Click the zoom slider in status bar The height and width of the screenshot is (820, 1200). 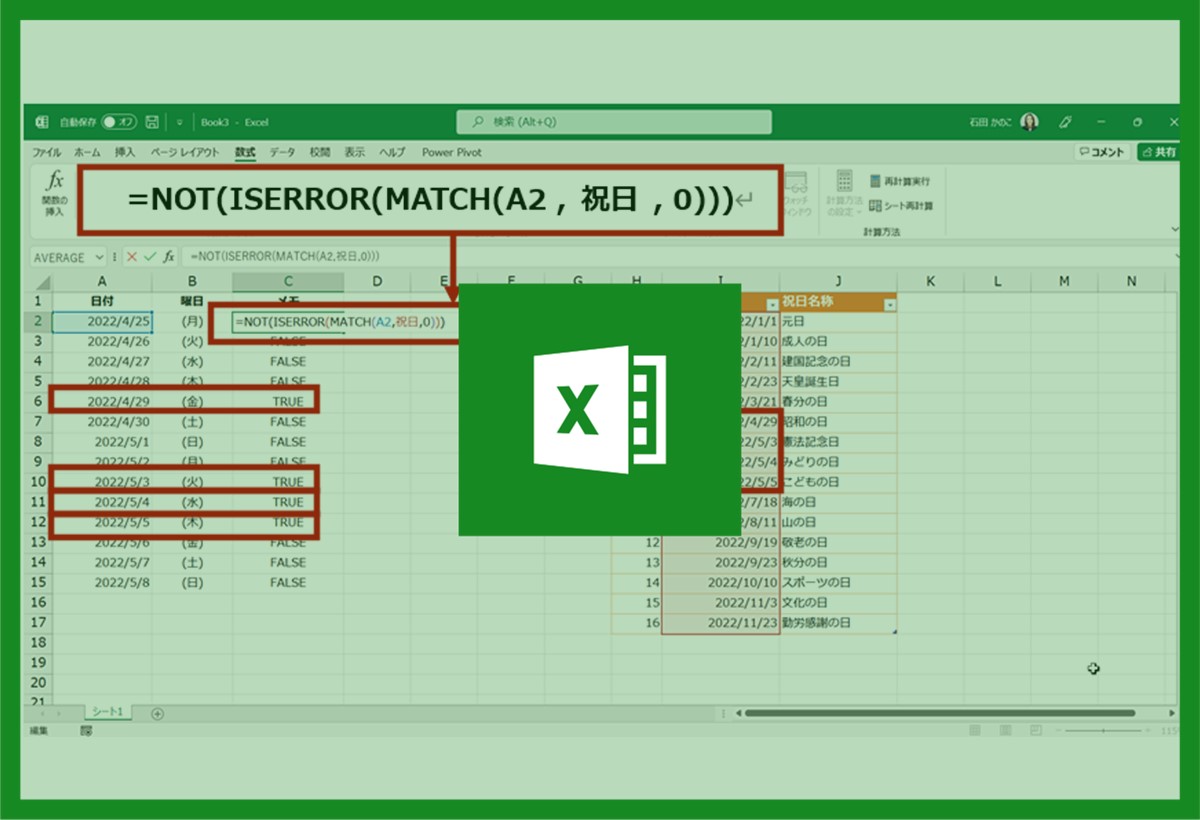coord(1105,732)
